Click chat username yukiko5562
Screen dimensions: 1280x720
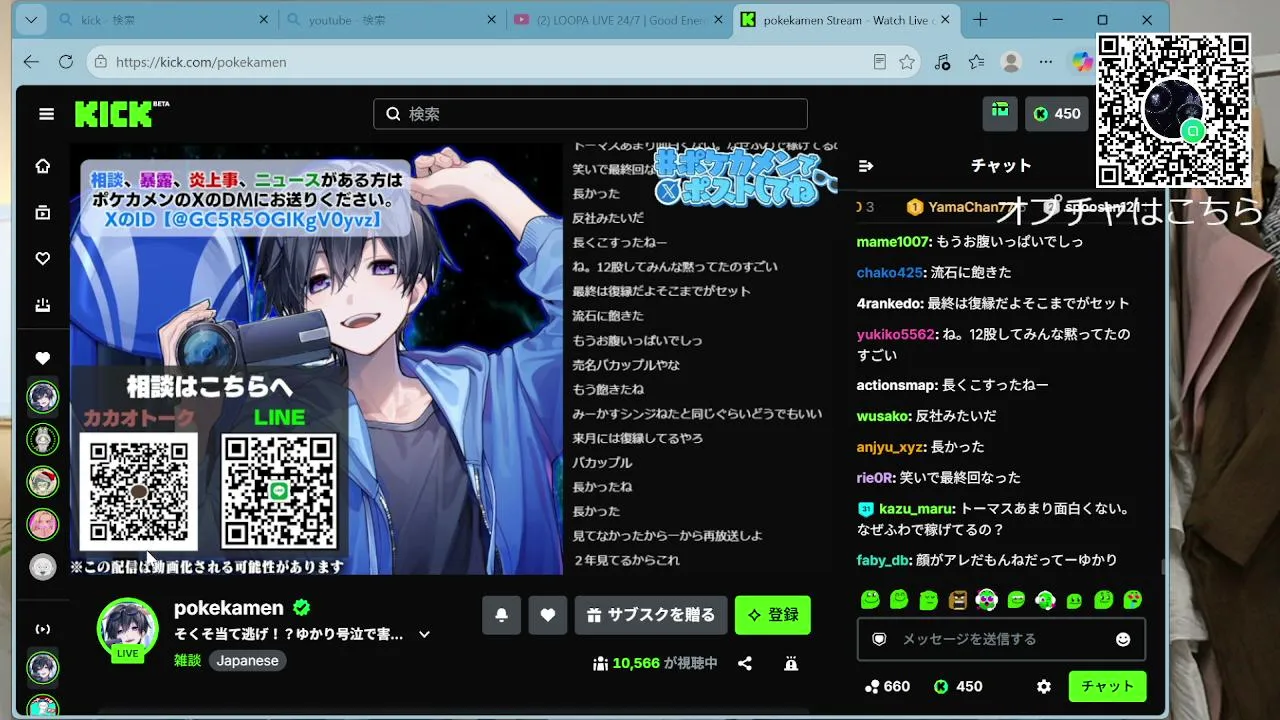896,334
